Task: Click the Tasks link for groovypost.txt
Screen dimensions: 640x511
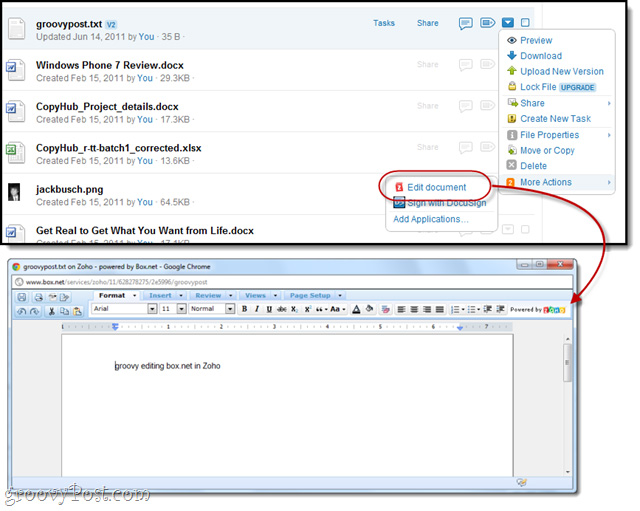Action: pos(384,23)
